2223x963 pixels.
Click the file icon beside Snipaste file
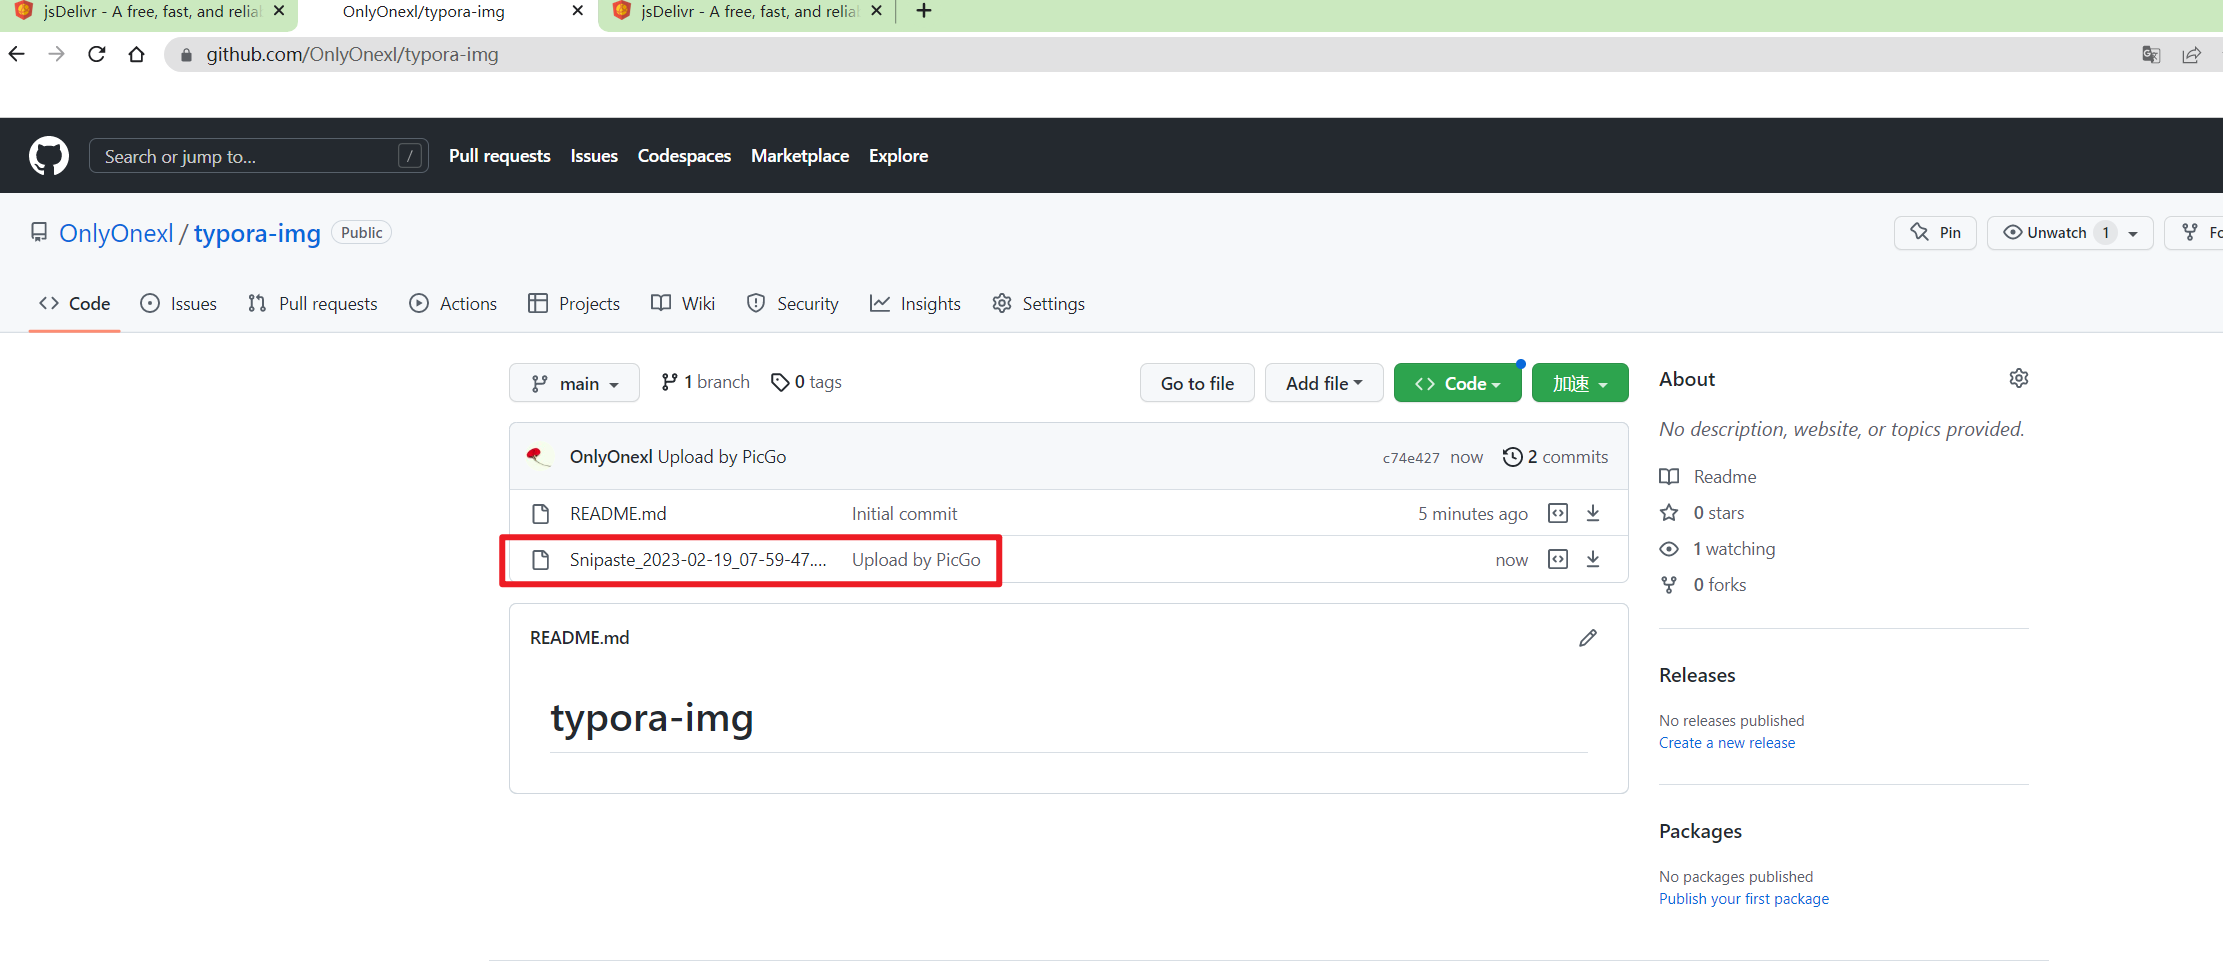click(x=541, y=559)
